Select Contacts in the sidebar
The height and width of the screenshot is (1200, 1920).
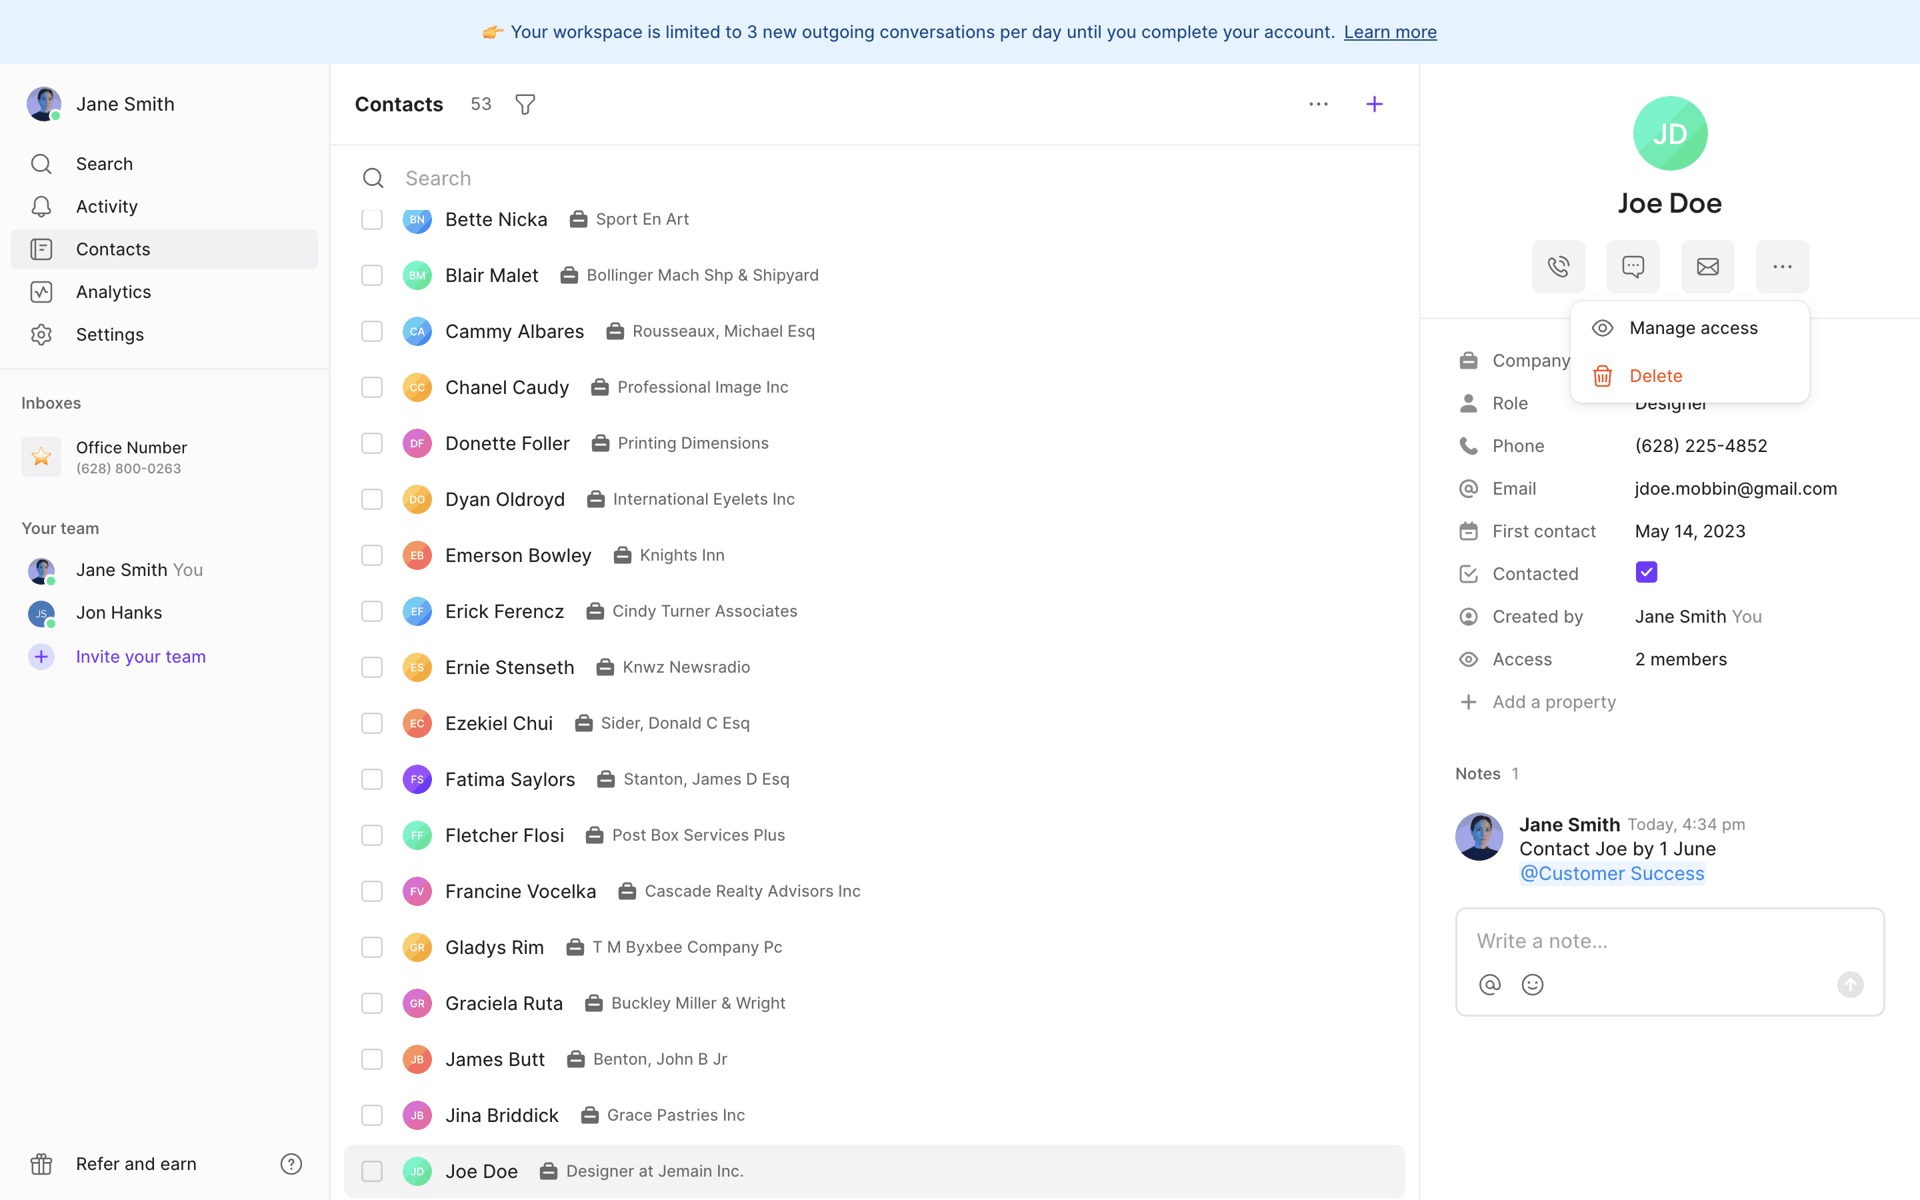tap(164, 249)
